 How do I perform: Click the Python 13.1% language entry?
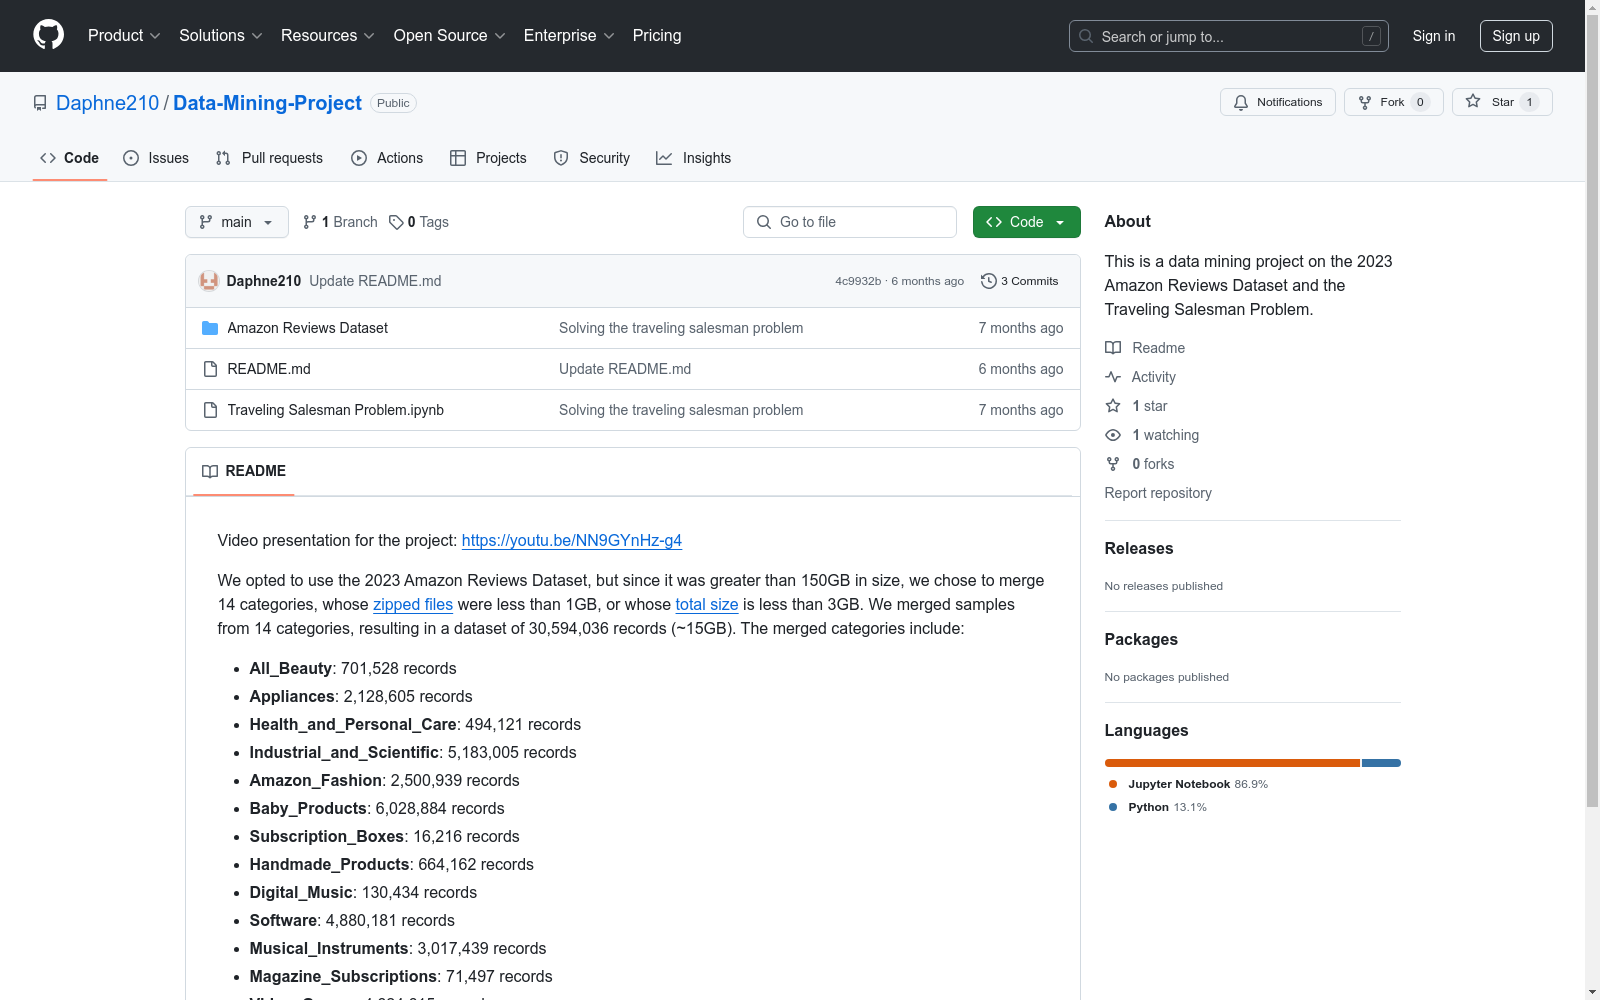[1158, 807]
